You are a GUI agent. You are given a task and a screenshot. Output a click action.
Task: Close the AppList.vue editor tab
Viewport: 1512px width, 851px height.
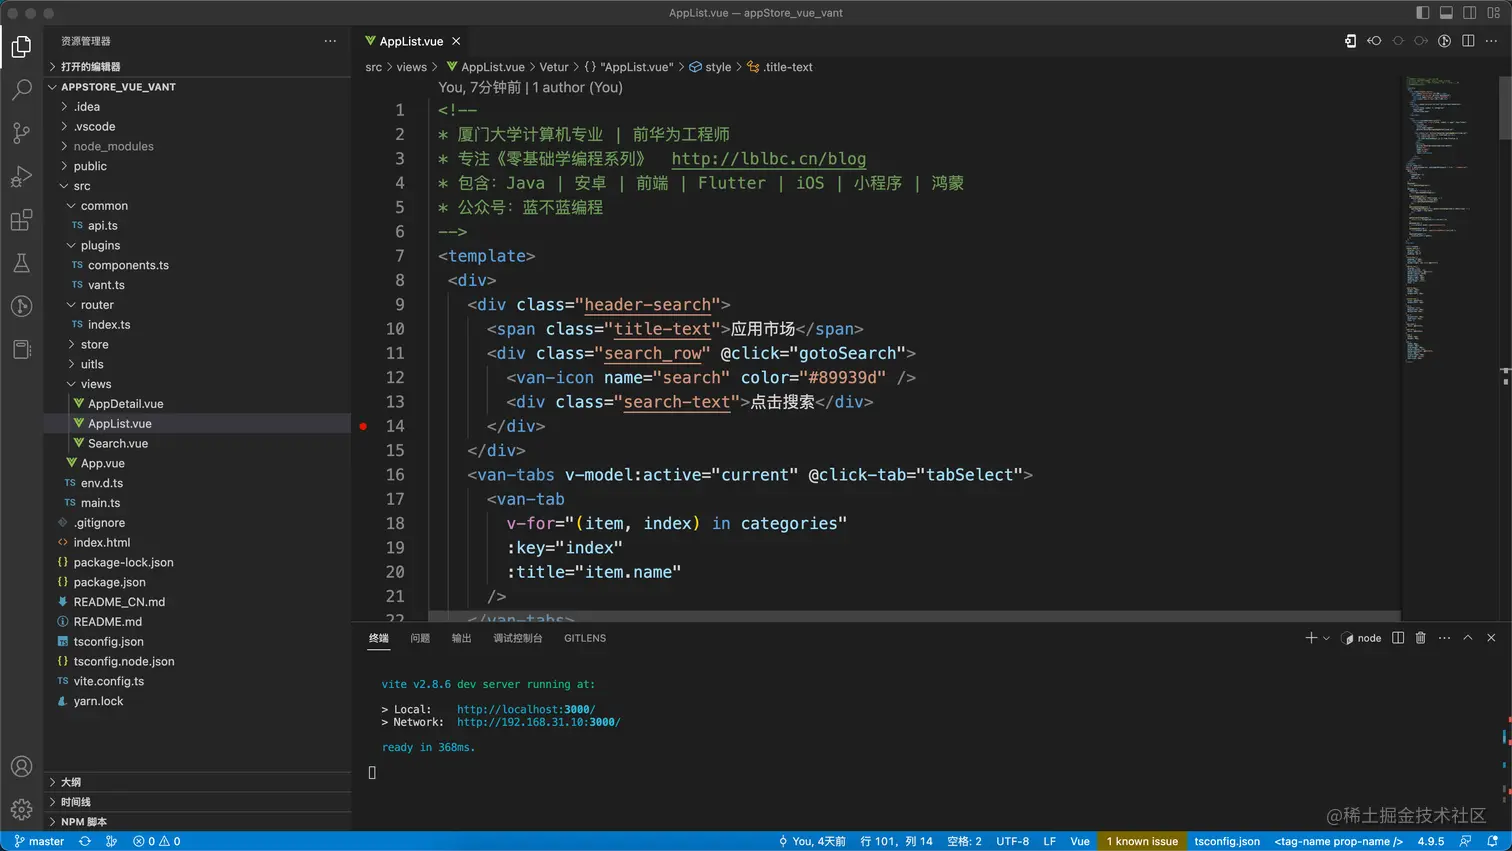[456, 41]
